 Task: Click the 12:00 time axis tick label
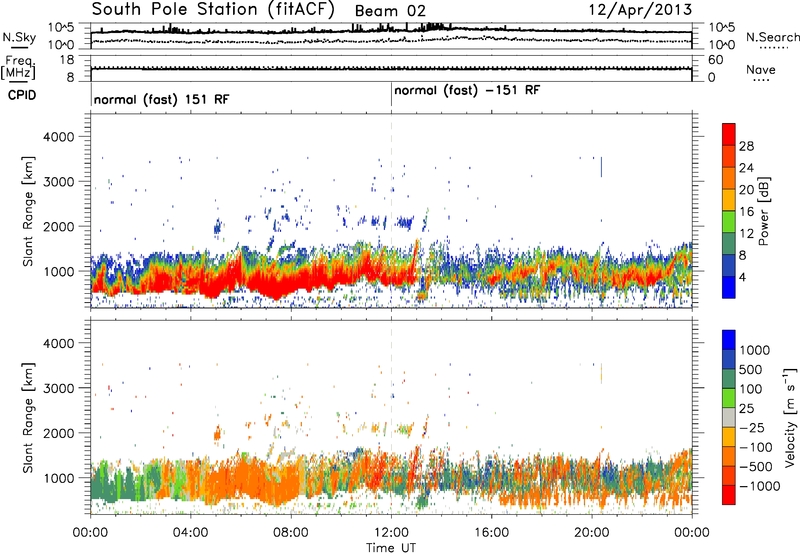click(x=391, y=533)
